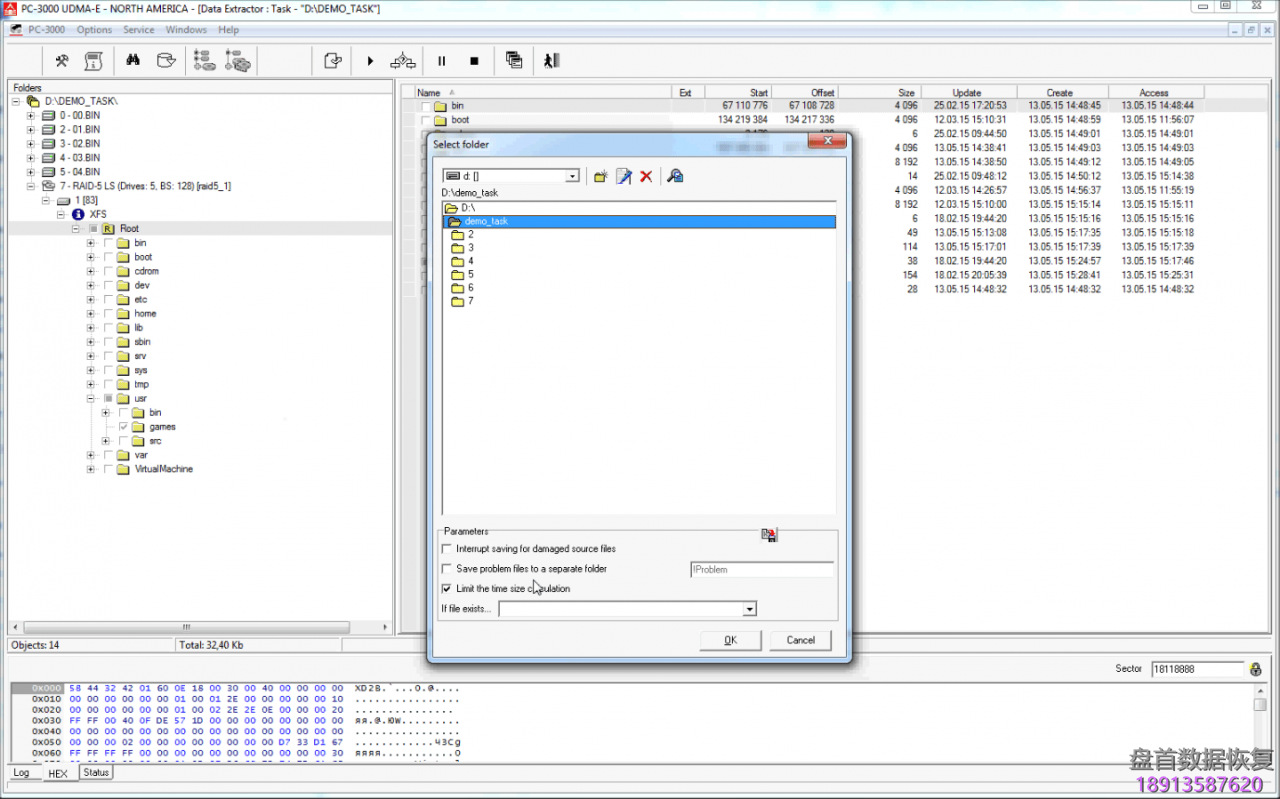1280x799 pixels.
Task: Open the If file exists dropdown
Action: [x=749, y=608]
